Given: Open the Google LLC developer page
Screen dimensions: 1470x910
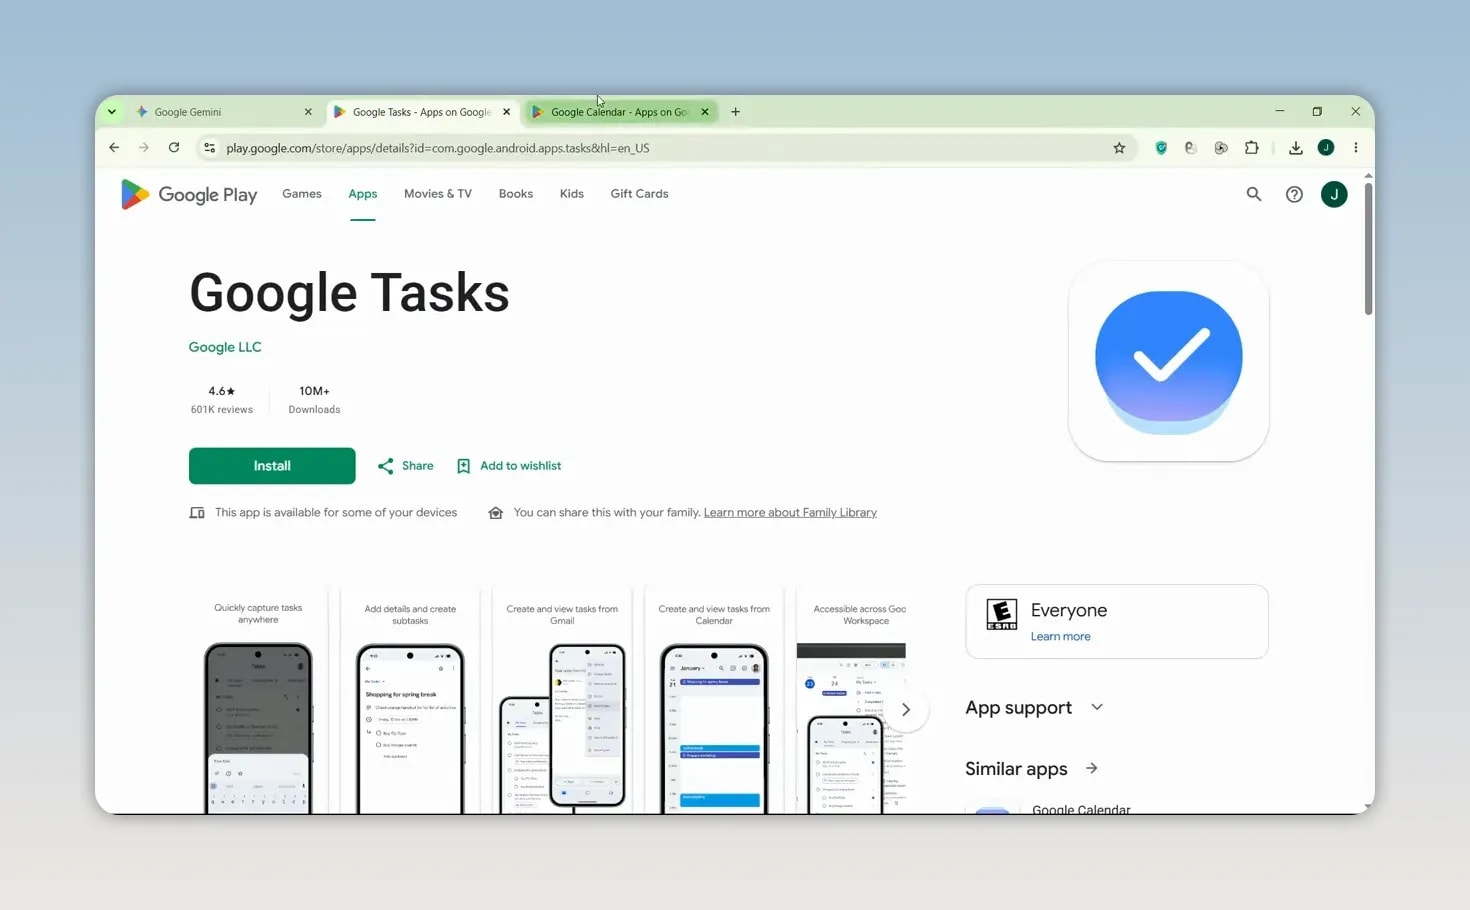Looking at the screenshot, I should click(225, 347).
